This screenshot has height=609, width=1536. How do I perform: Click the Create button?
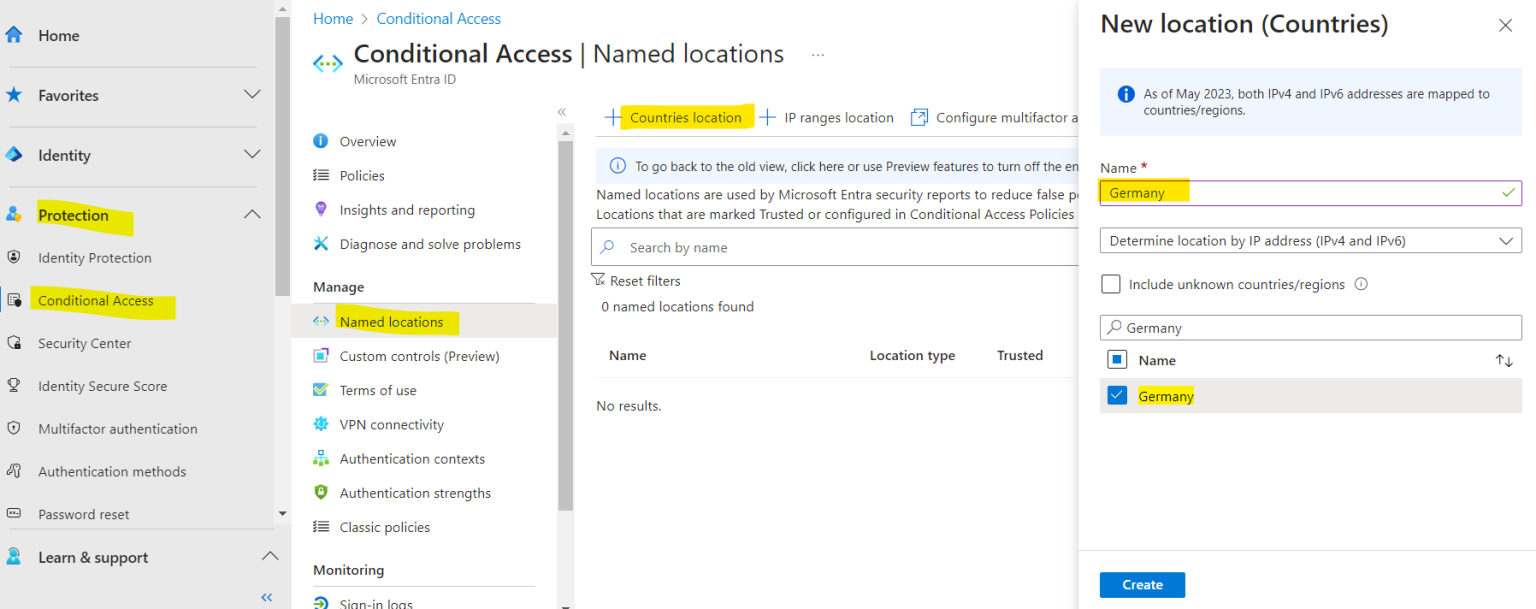pos(1142,585)
